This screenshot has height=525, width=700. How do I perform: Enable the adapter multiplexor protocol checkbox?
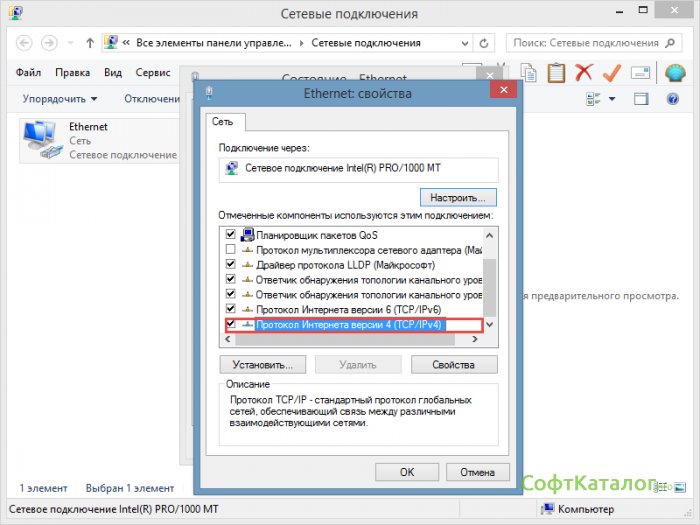[231, 249]
